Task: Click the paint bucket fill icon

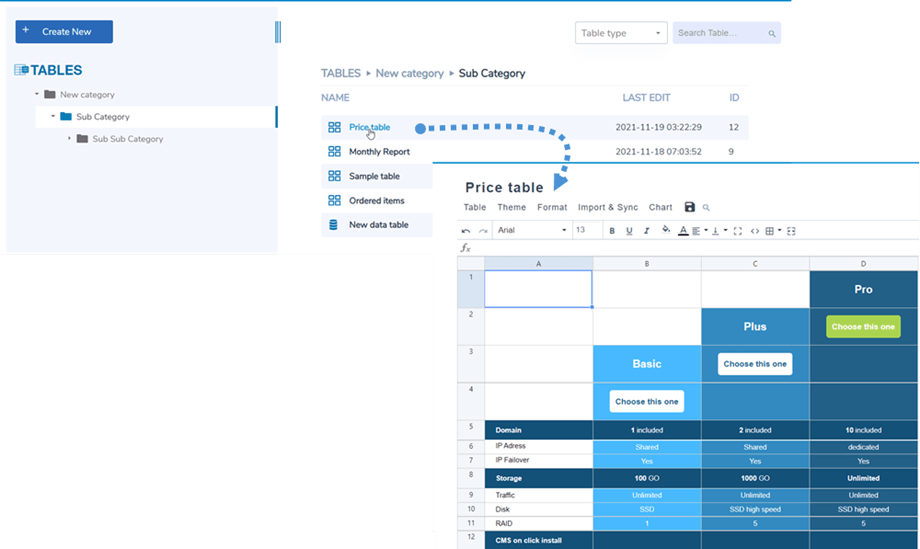Action: click(x=666, y=230)
